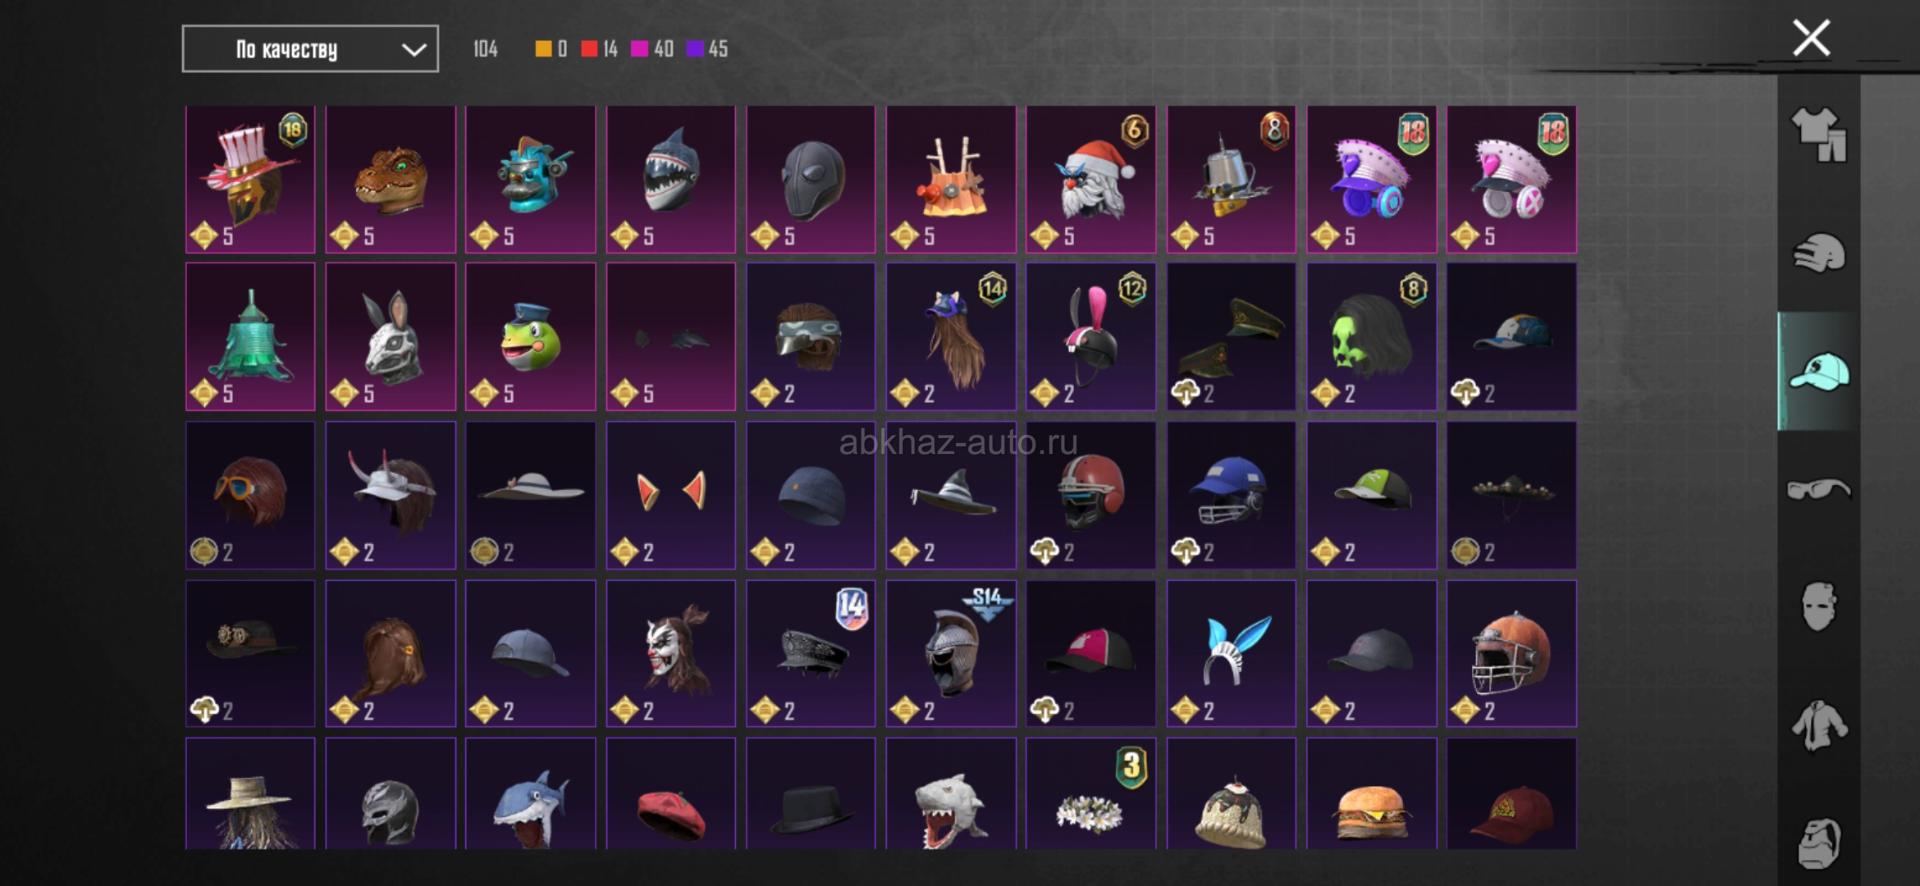The width and height of the screenshot is (1920, 886).
Task: Select the T-Rex dinosaur head item
Action: point(390,179)
